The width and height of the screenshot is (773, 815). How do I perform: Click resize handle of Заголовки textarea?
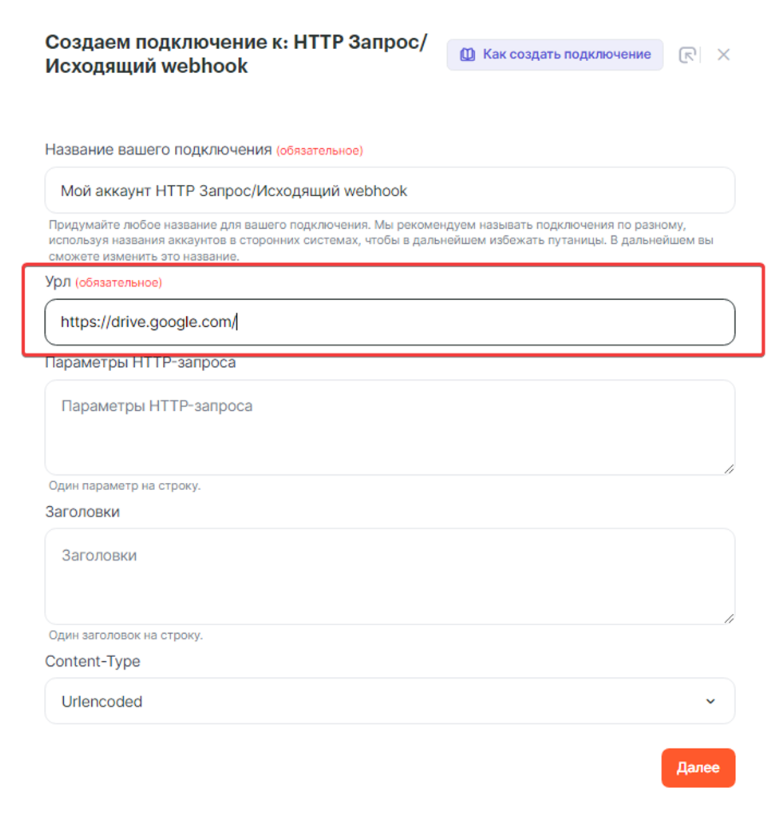pyautogui.click(x=729, y=617)
